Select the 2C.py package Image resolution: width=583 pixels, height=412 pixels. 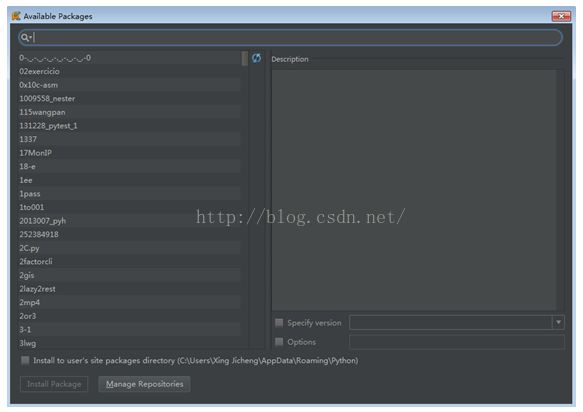point(129,248)
